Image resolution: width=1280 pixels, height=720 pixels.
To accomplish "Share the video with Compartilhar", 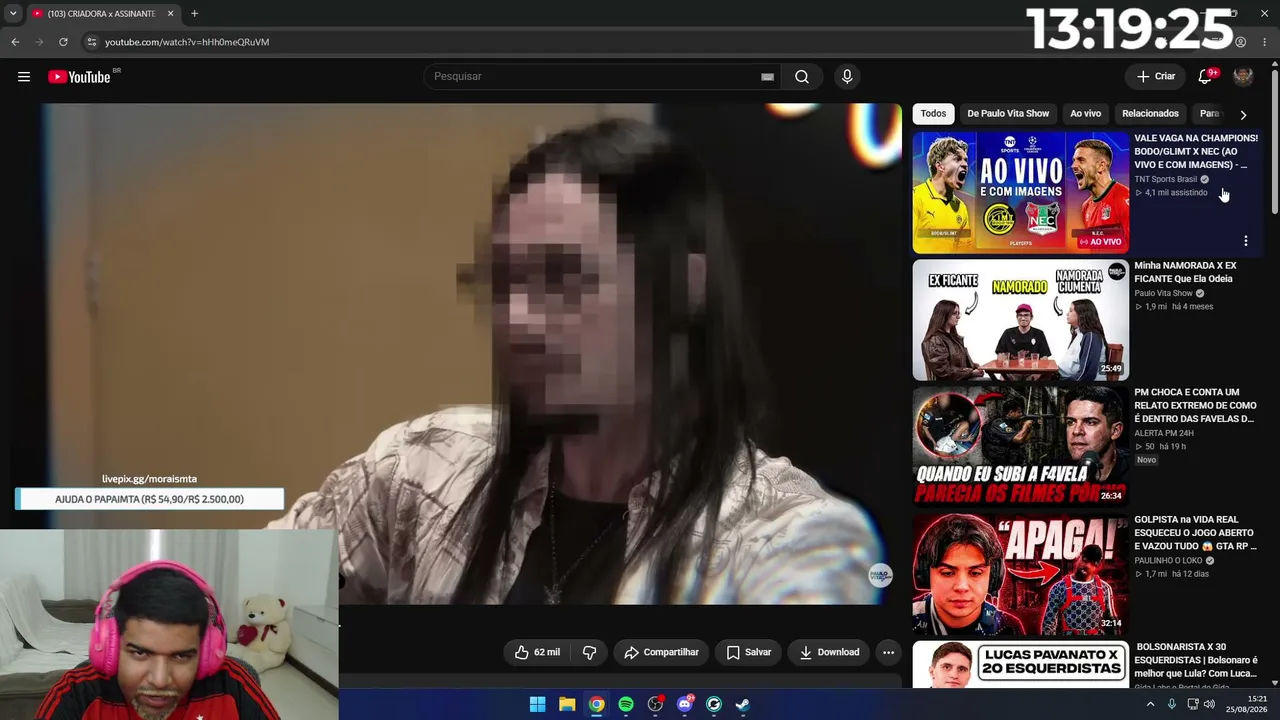I will pos(661,652).
